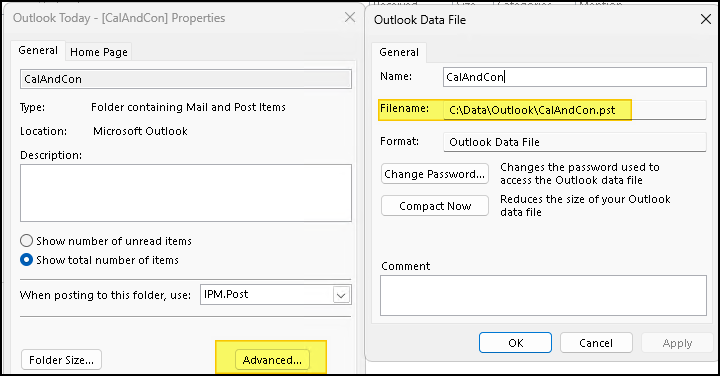Click the Advanced button
The width and height of the screenshot is (720, 376).
click(x=272, y=360)
